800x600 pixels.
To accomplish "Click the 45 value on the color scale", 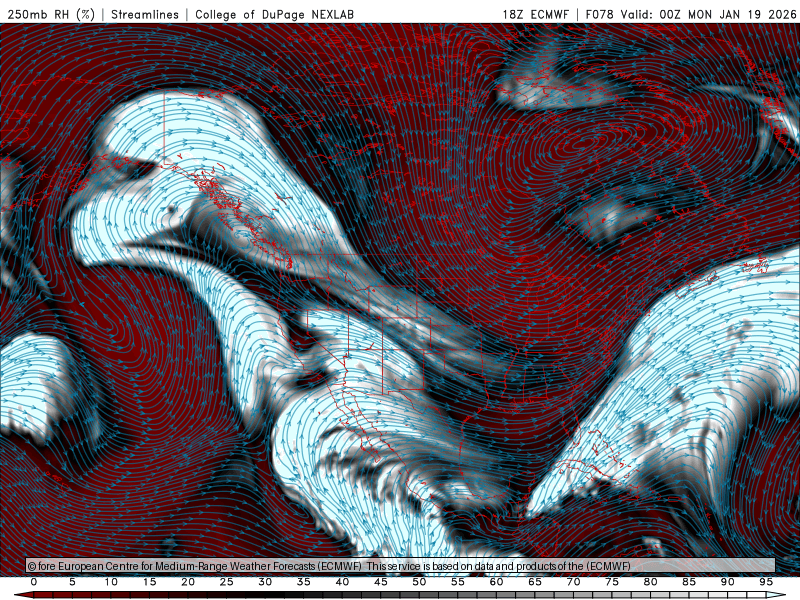I will tap(381, 582).
